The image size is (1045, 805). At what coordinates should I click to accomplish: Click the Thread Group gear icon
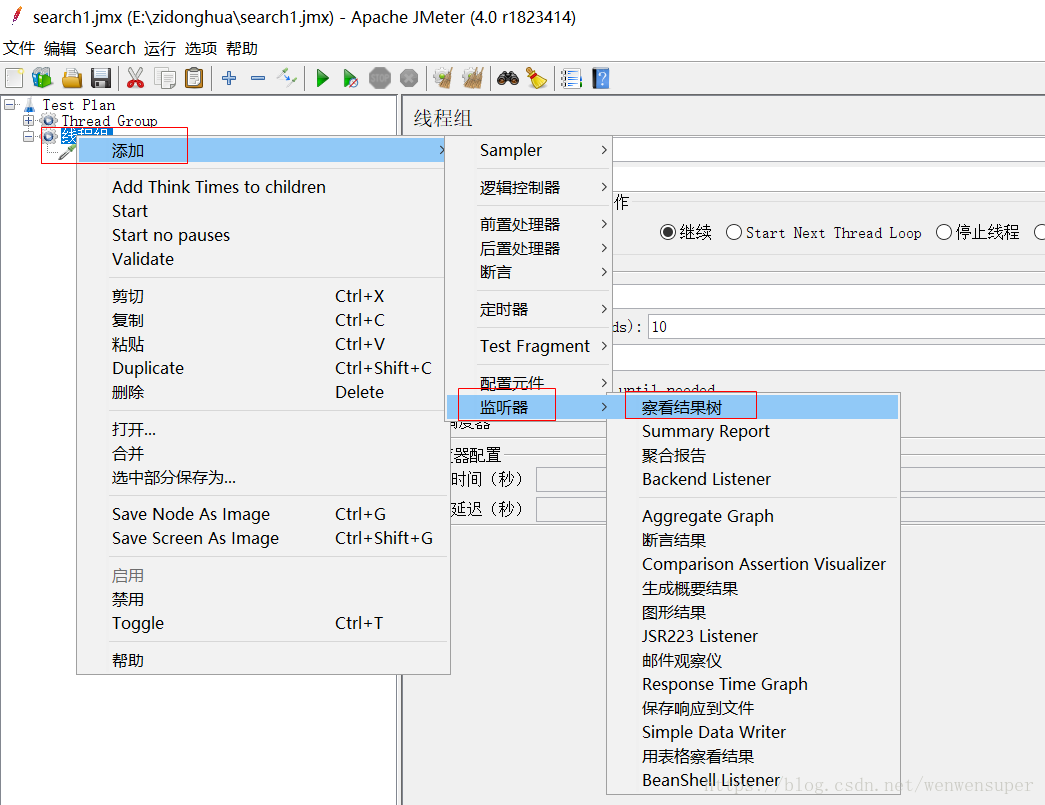(x=49, y=121)
